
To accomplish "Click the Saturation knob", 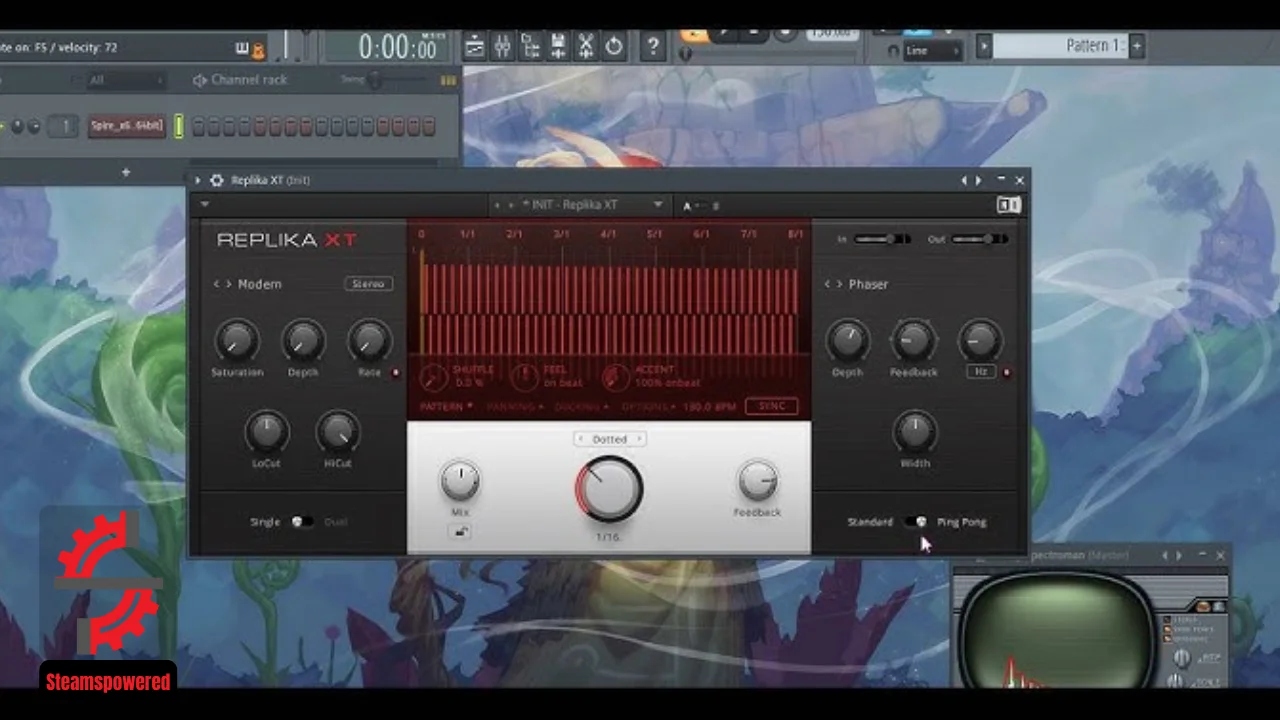I will pos(236,342).
